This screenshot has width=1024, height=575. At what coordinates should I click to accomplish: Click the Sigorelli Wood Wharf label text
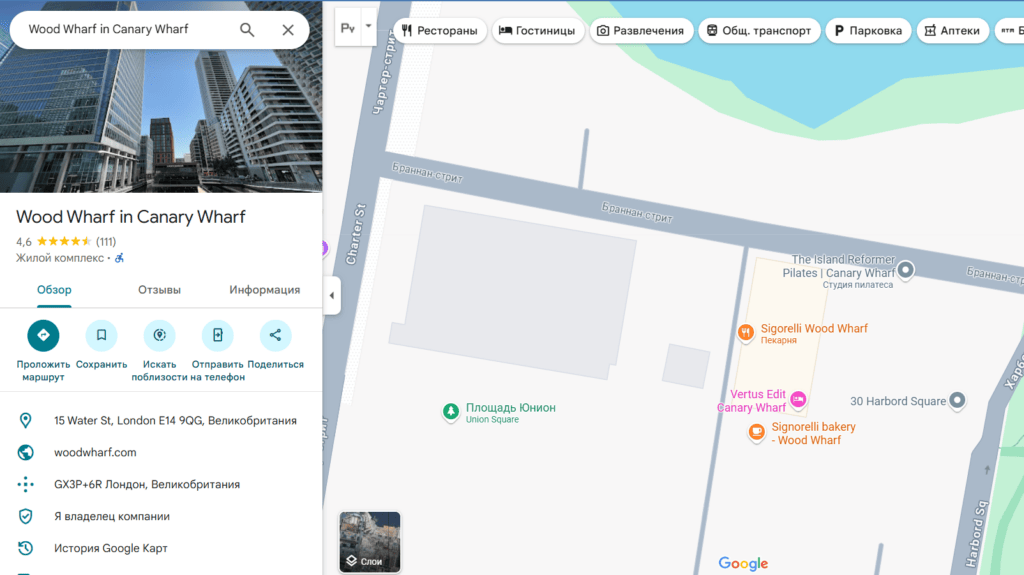(814, 329)
